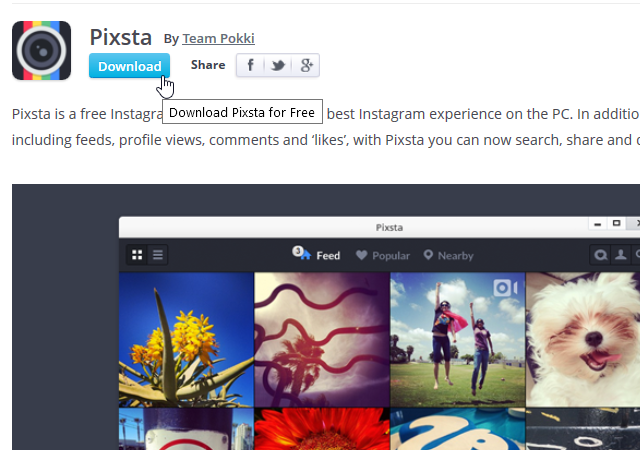This screenshot has height=450, width=640.
Task: Share on Twitter bird icon
Action: [278, 65]
